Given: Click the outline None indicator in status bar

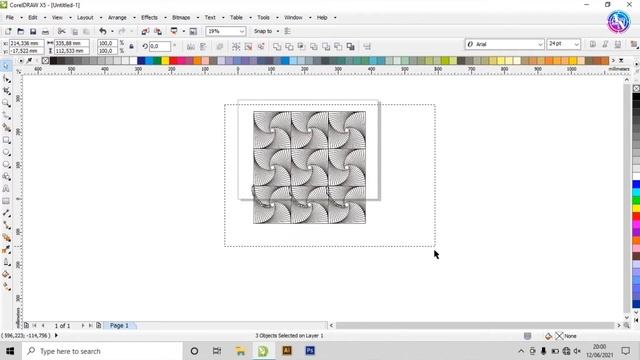Looking at the screenshot, I should (x=567, y=336).
